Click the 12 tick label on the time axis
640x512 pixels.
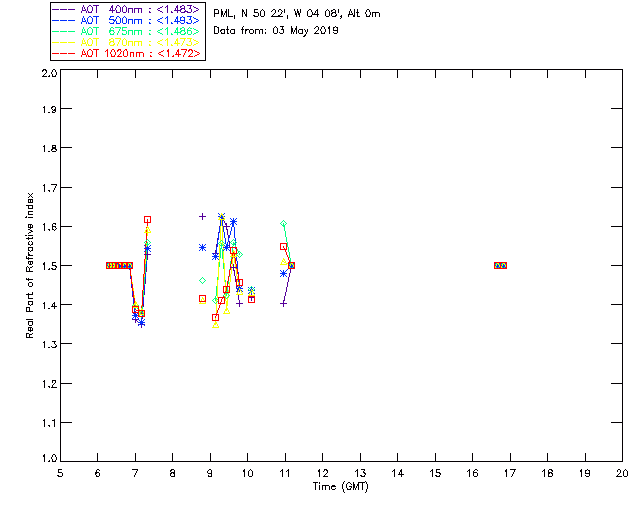322,473
